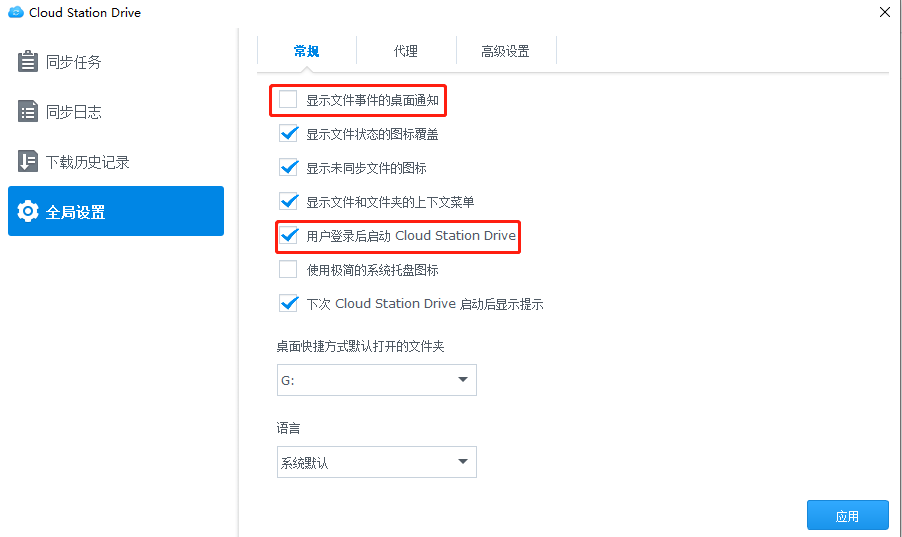Click the 系统默认 language combo box

(x=377, y=462)
